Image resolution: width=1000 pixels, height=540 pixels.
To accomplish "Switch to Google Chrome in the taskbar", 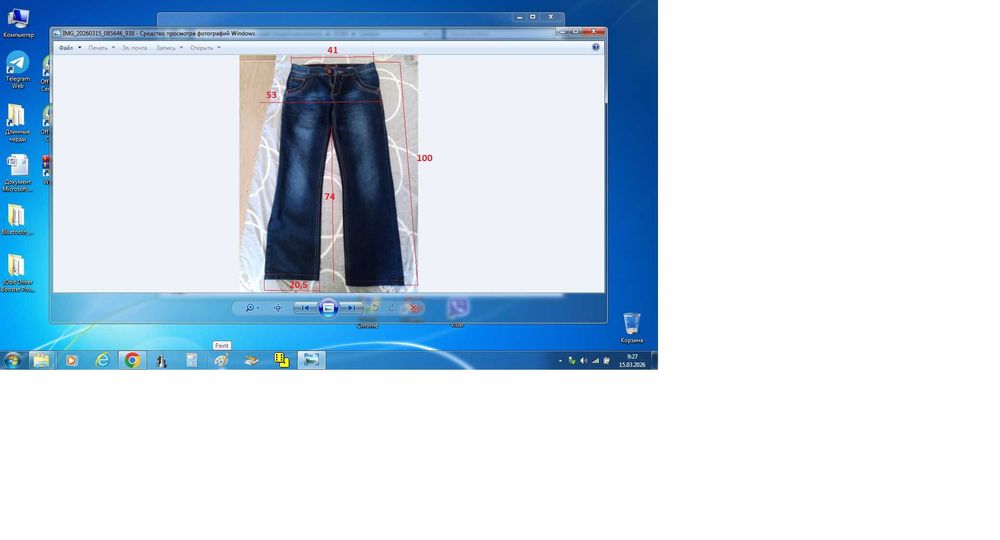I will pyautogui.click(x=132, y=360).
